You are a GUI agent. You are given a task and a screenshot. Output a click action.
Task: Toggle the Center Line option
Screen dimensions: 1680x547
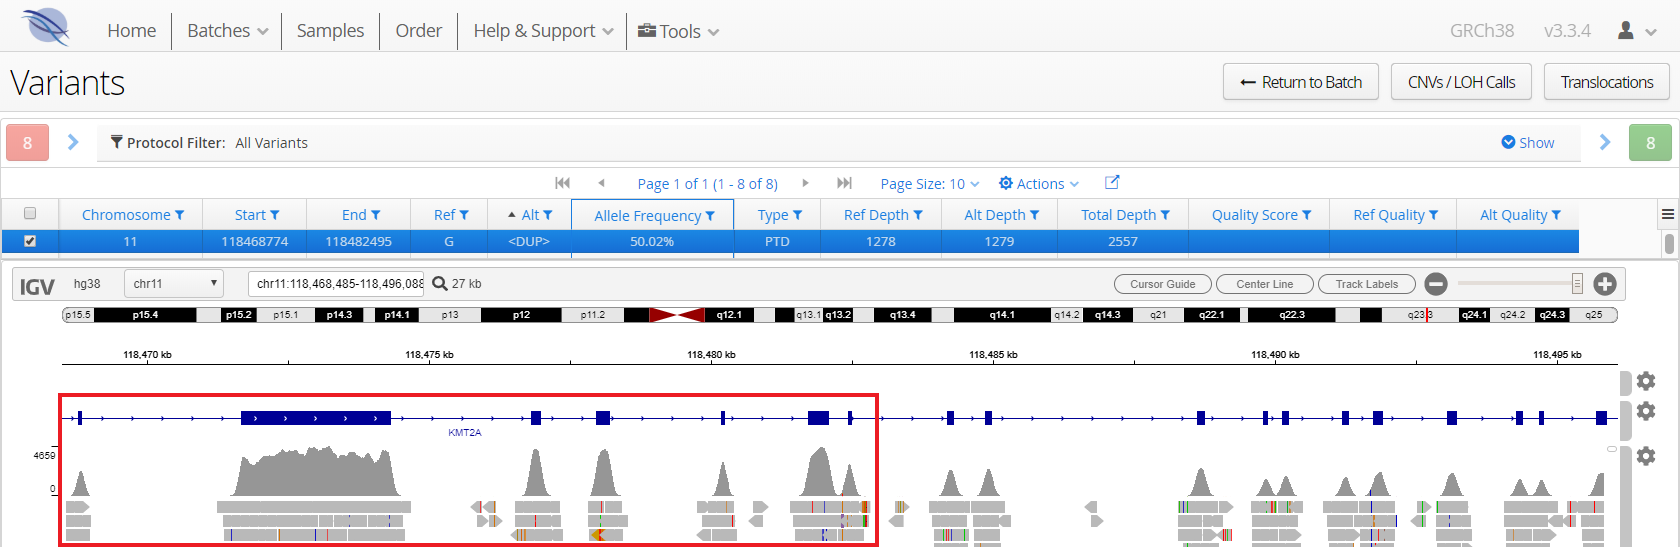(1265, 284)
